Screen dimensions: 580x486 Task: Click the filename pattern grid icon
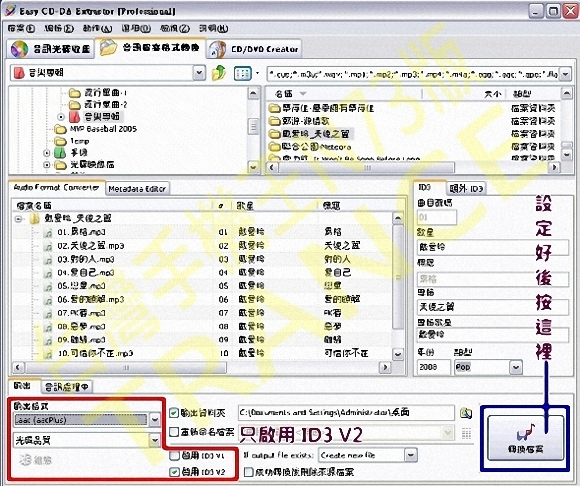click(466, 433)
